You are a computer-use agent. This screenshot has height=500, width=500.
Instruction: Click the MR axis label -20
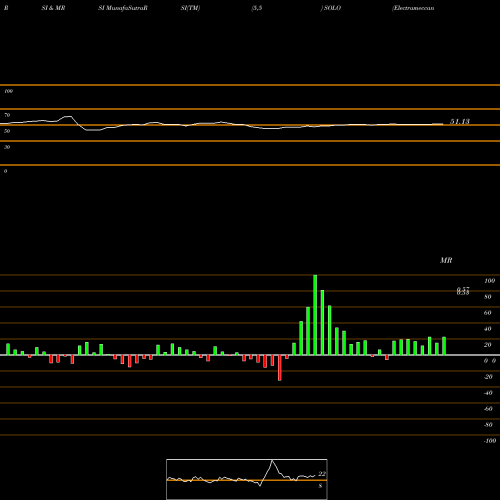pyautogui.click(x=488, y=377)
